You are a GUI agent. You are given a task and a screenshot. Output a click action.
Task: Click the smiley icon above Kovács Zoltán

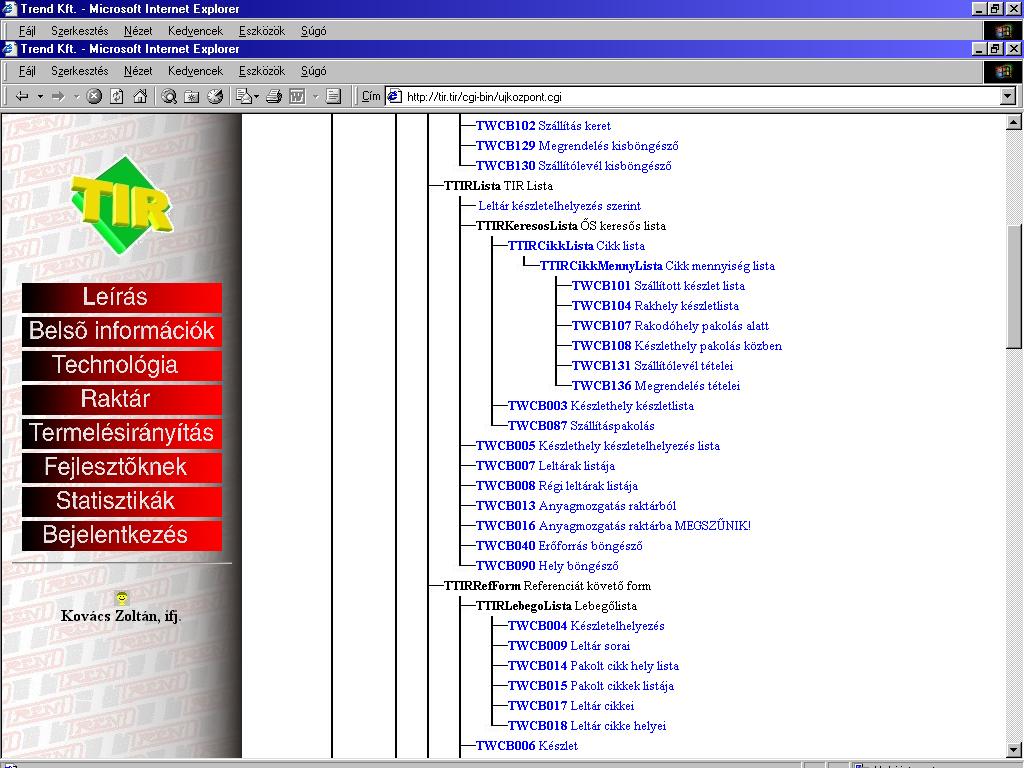(121, 598)
